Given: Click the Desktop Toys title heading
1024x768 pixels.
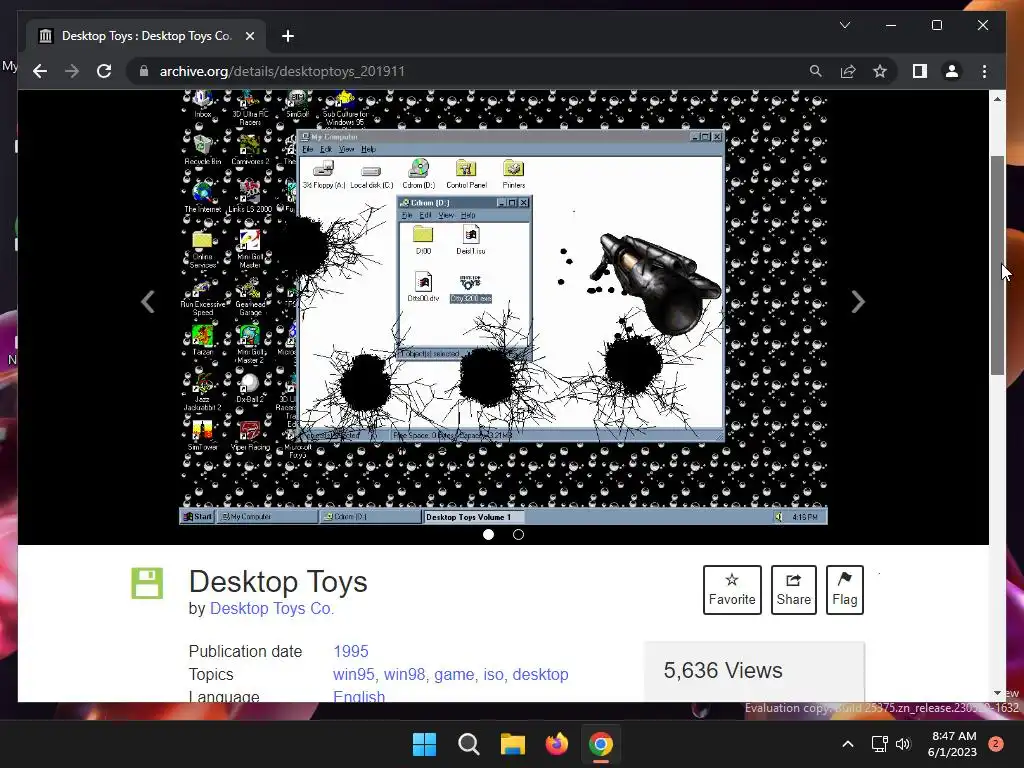Looking at the screenshot, I should tap(278, 581).
